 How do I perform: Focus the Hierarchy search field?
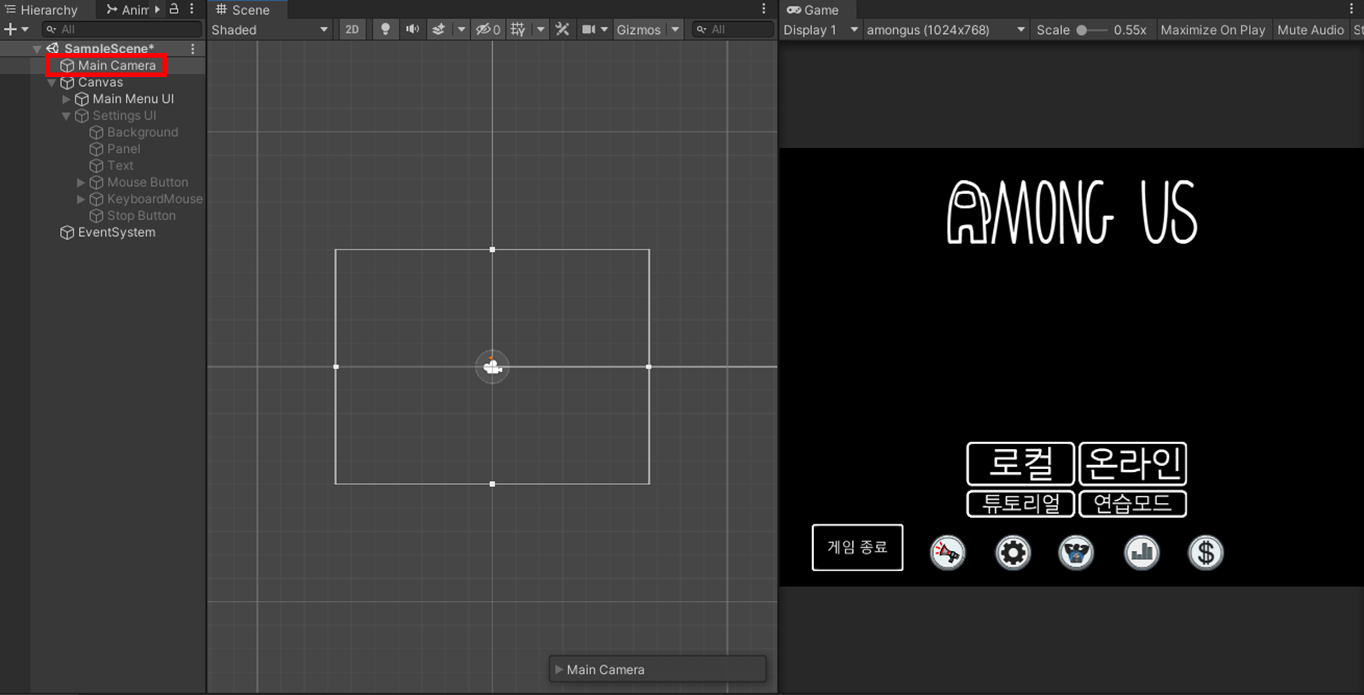[121, 30]
